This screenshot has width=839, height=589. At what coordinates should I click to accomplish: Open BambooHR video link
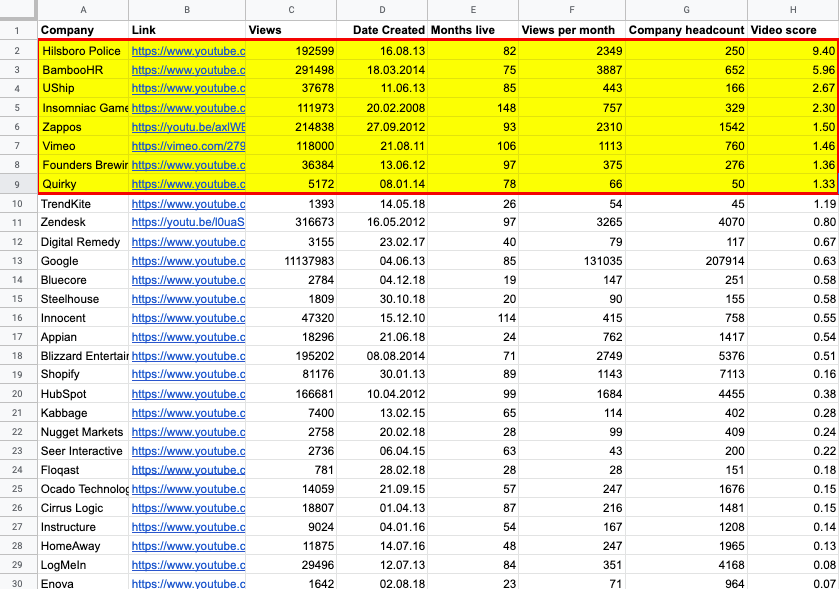coord(188,70)
